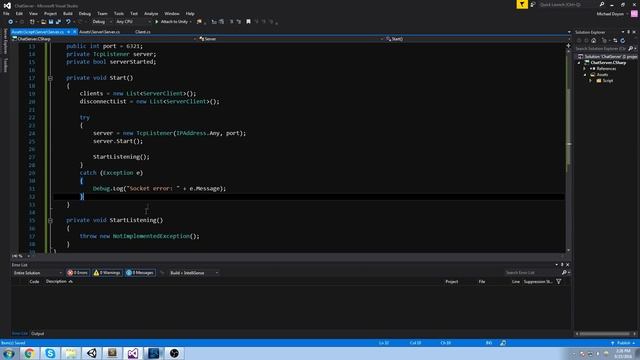
Task: Click the Quick Launch search magnifier icon
Action: [602, 4]
